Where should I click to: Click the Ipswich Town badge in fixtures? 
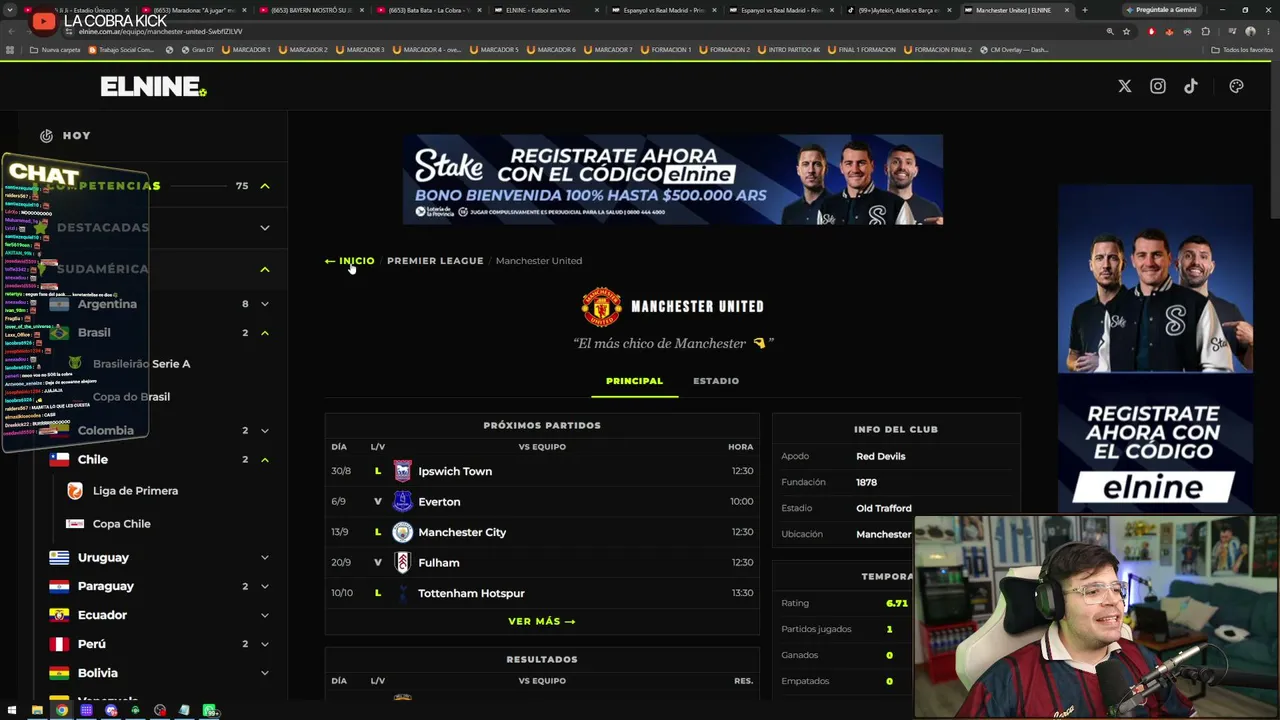(x=402, y=471)
